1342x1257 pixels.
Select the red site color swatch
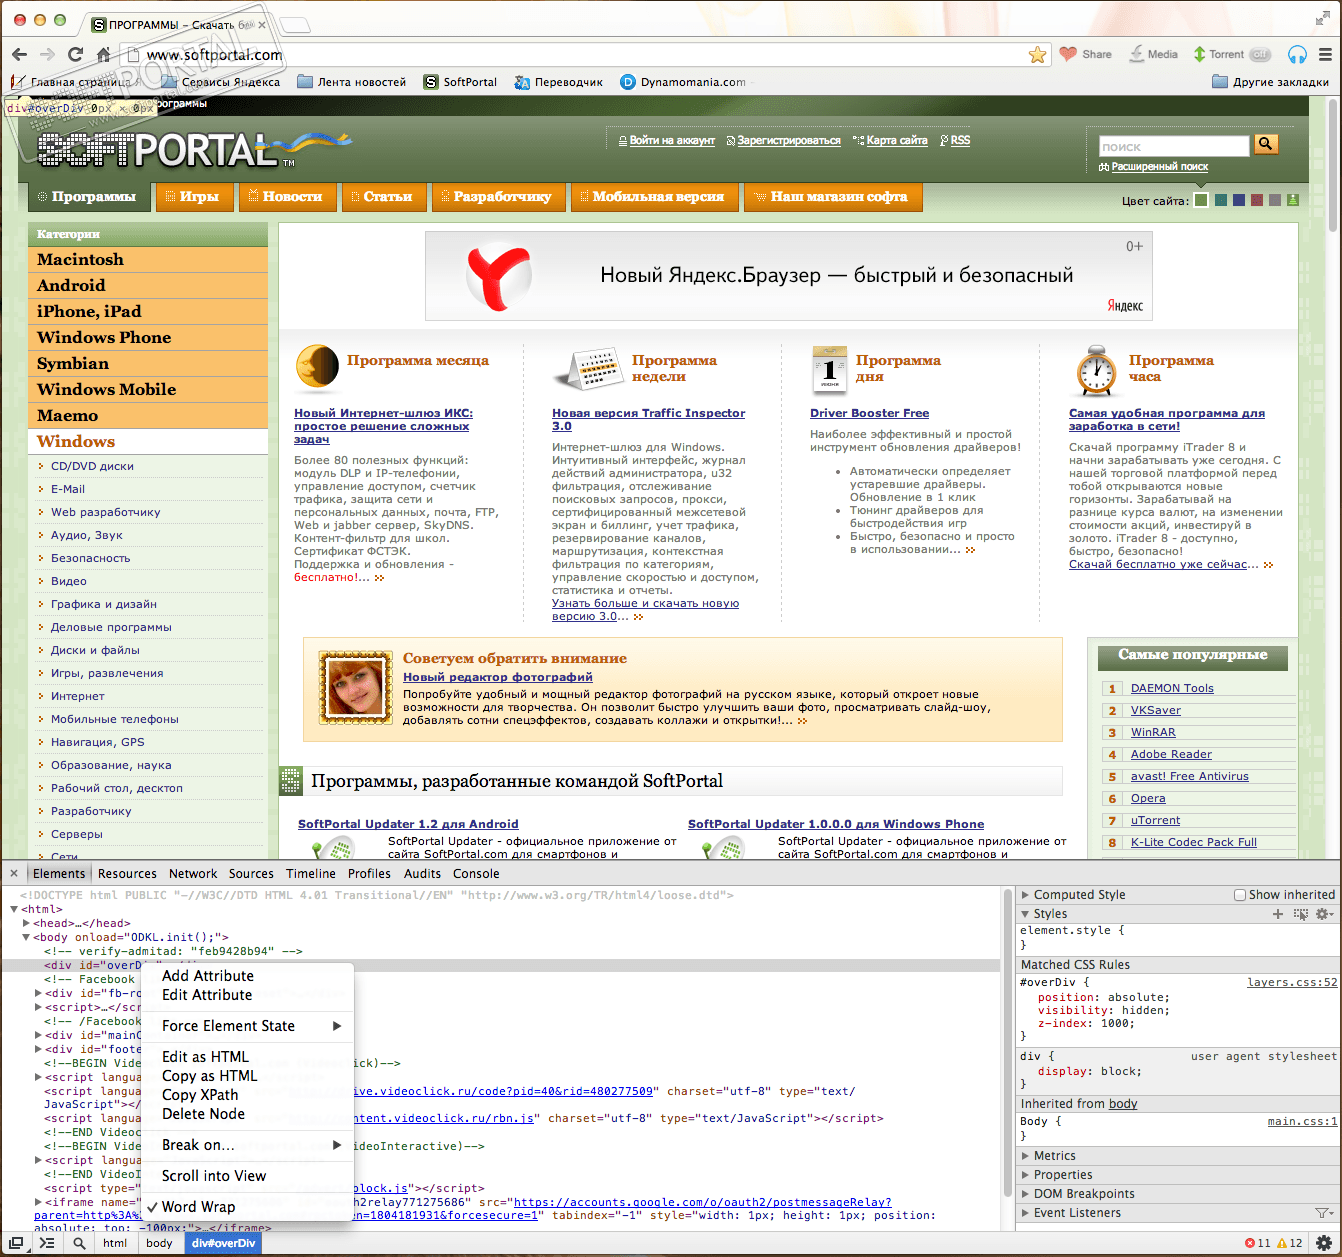(1257, 200)
